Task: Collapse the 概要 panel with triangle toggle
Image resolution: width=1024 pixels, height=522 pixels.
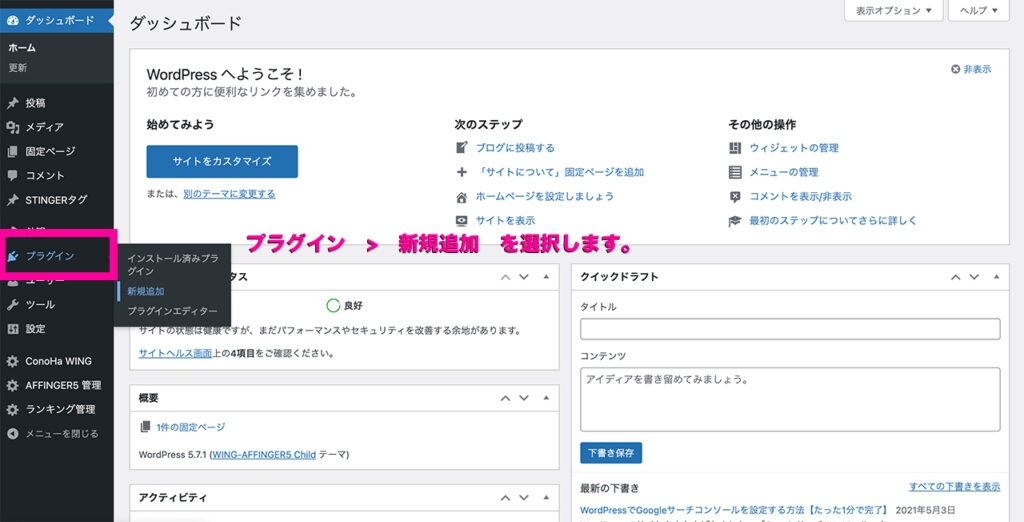Action: [x=547, y=398]
